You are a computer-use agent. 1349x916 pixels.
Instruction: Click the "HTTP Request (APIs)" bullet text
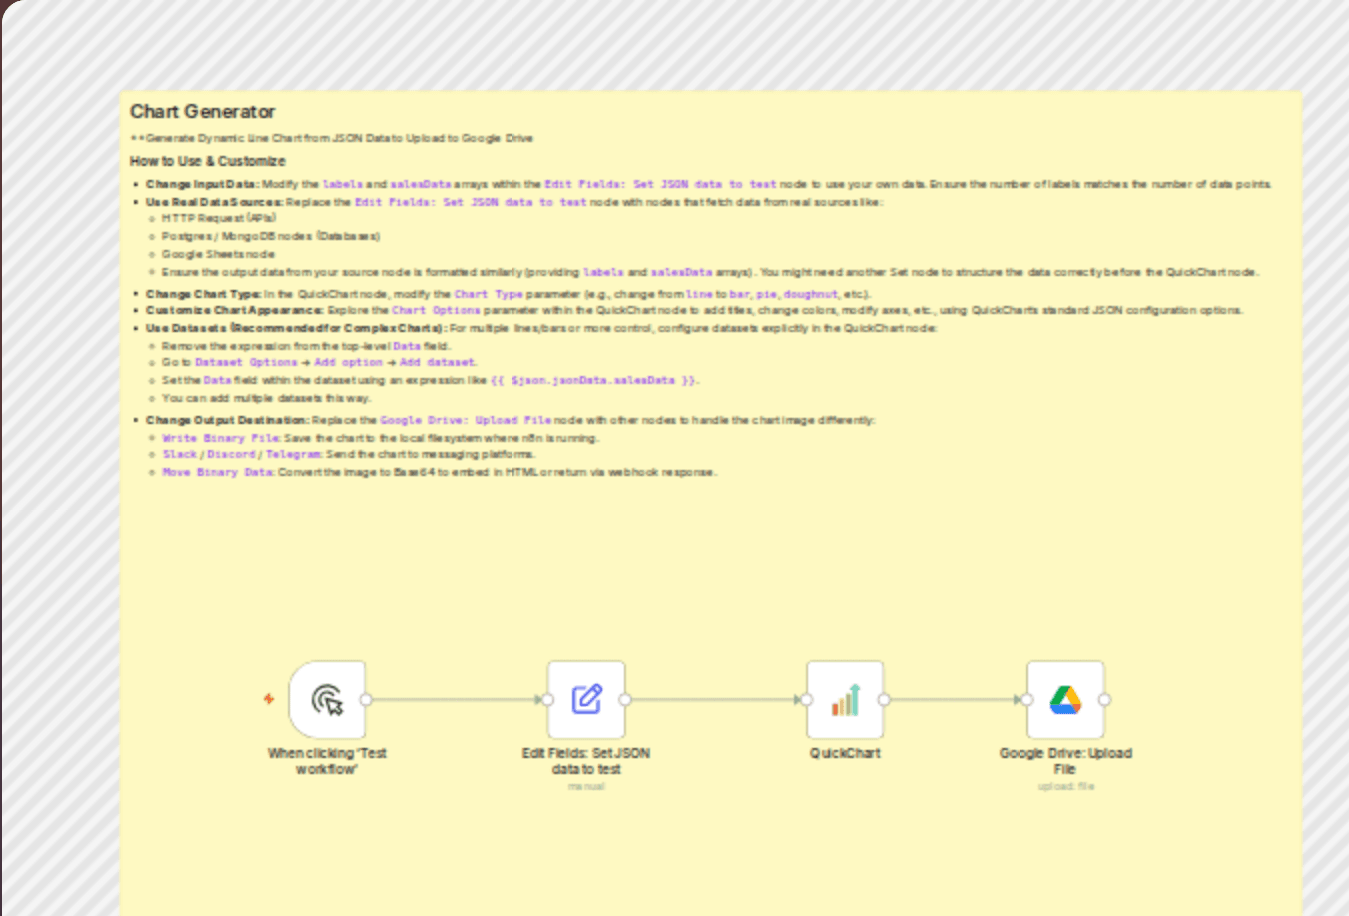(219, 218)
